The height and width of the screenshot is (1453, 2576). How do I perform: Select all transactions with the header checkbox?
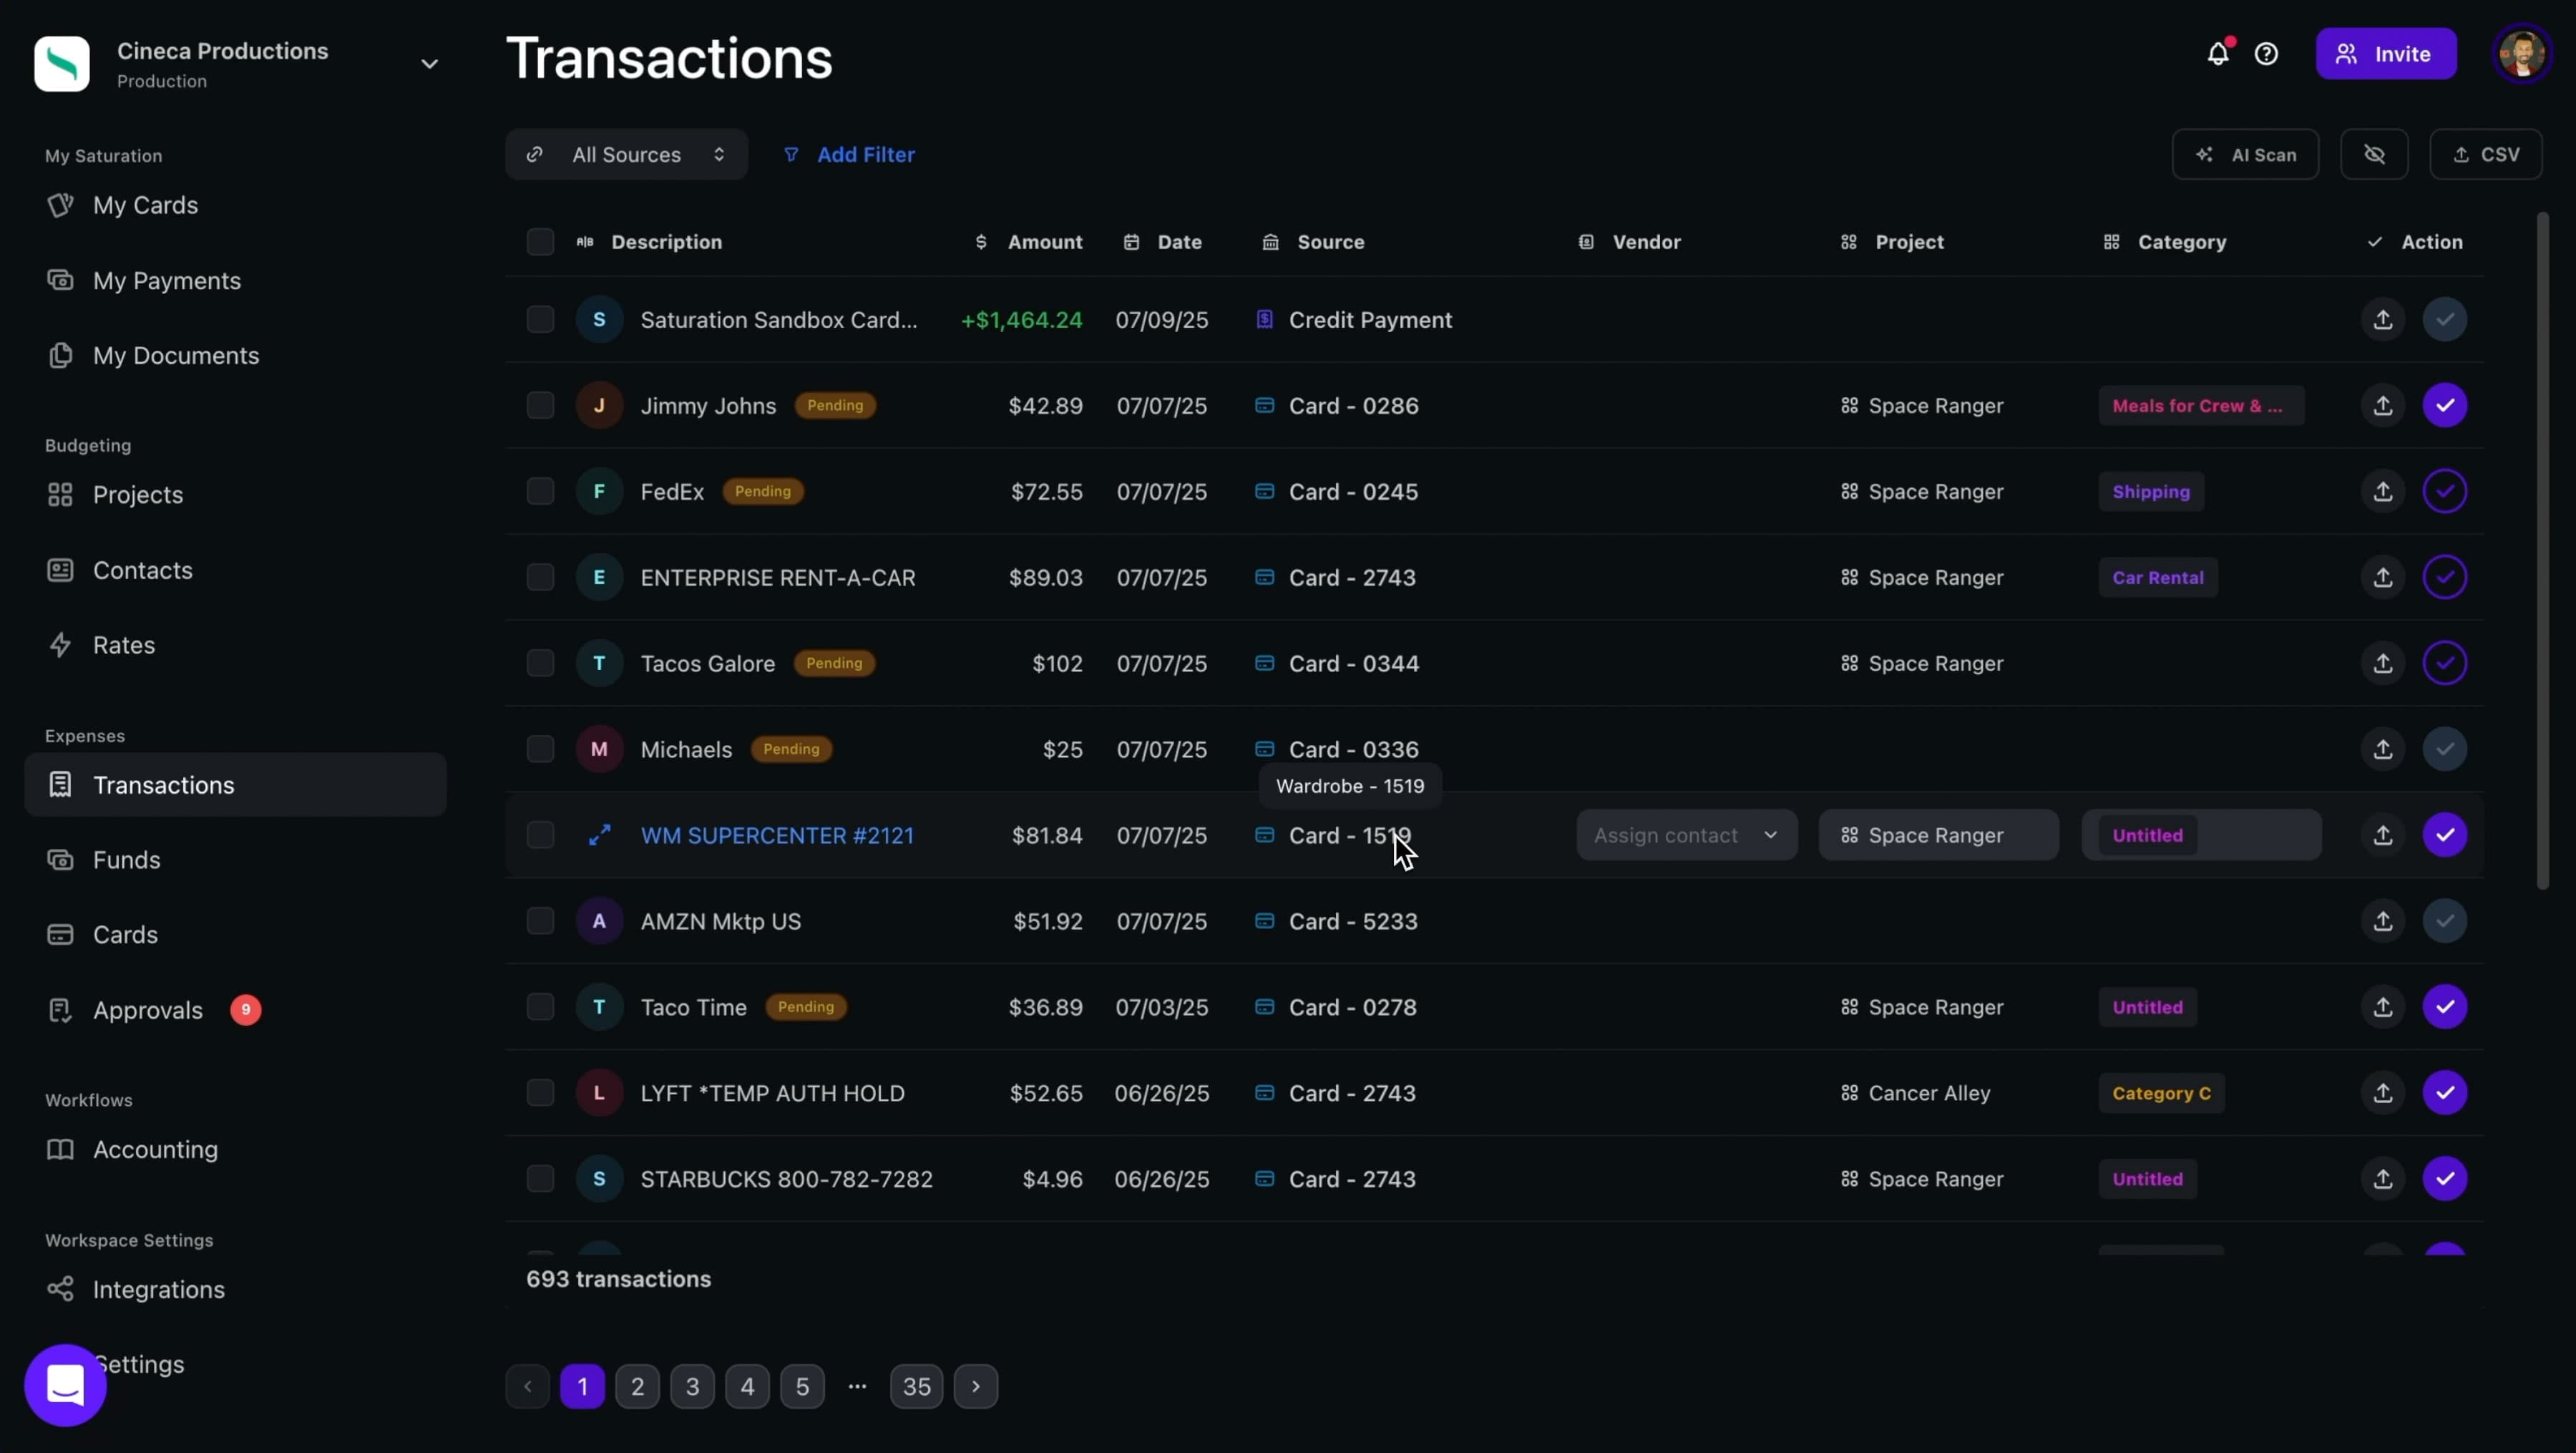pyautogui.click(x=539, y=241)
